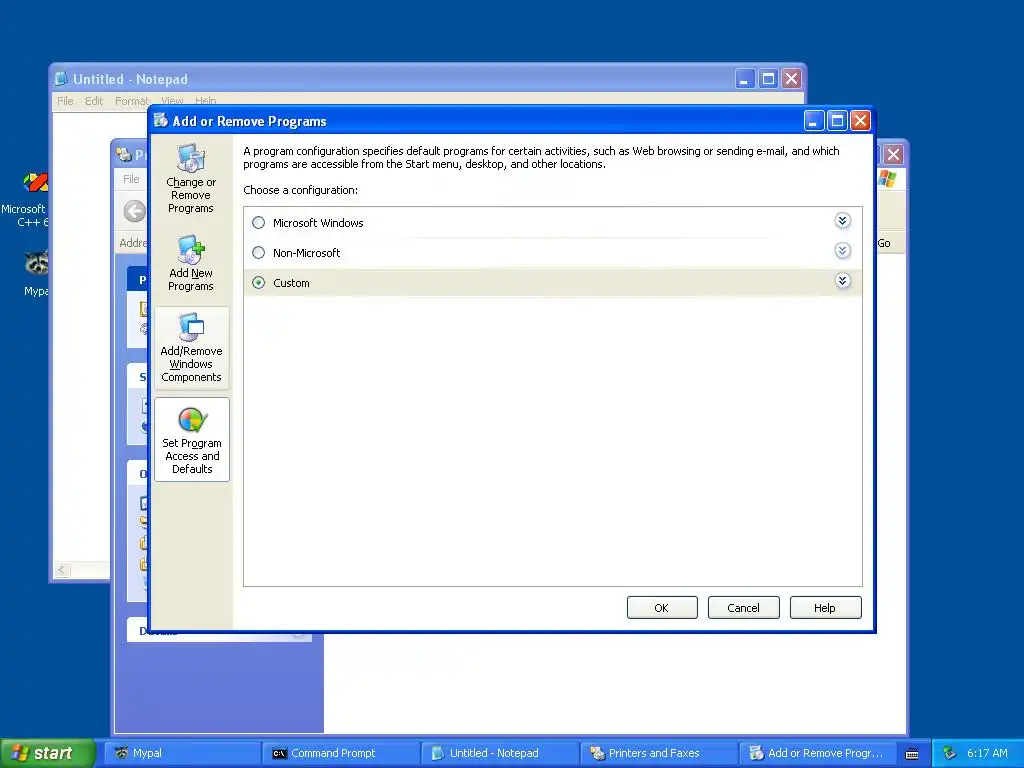The image size is (1024, 768).
Task: Expand the Microsoft Windows configuration details
Action: point(842,221)
